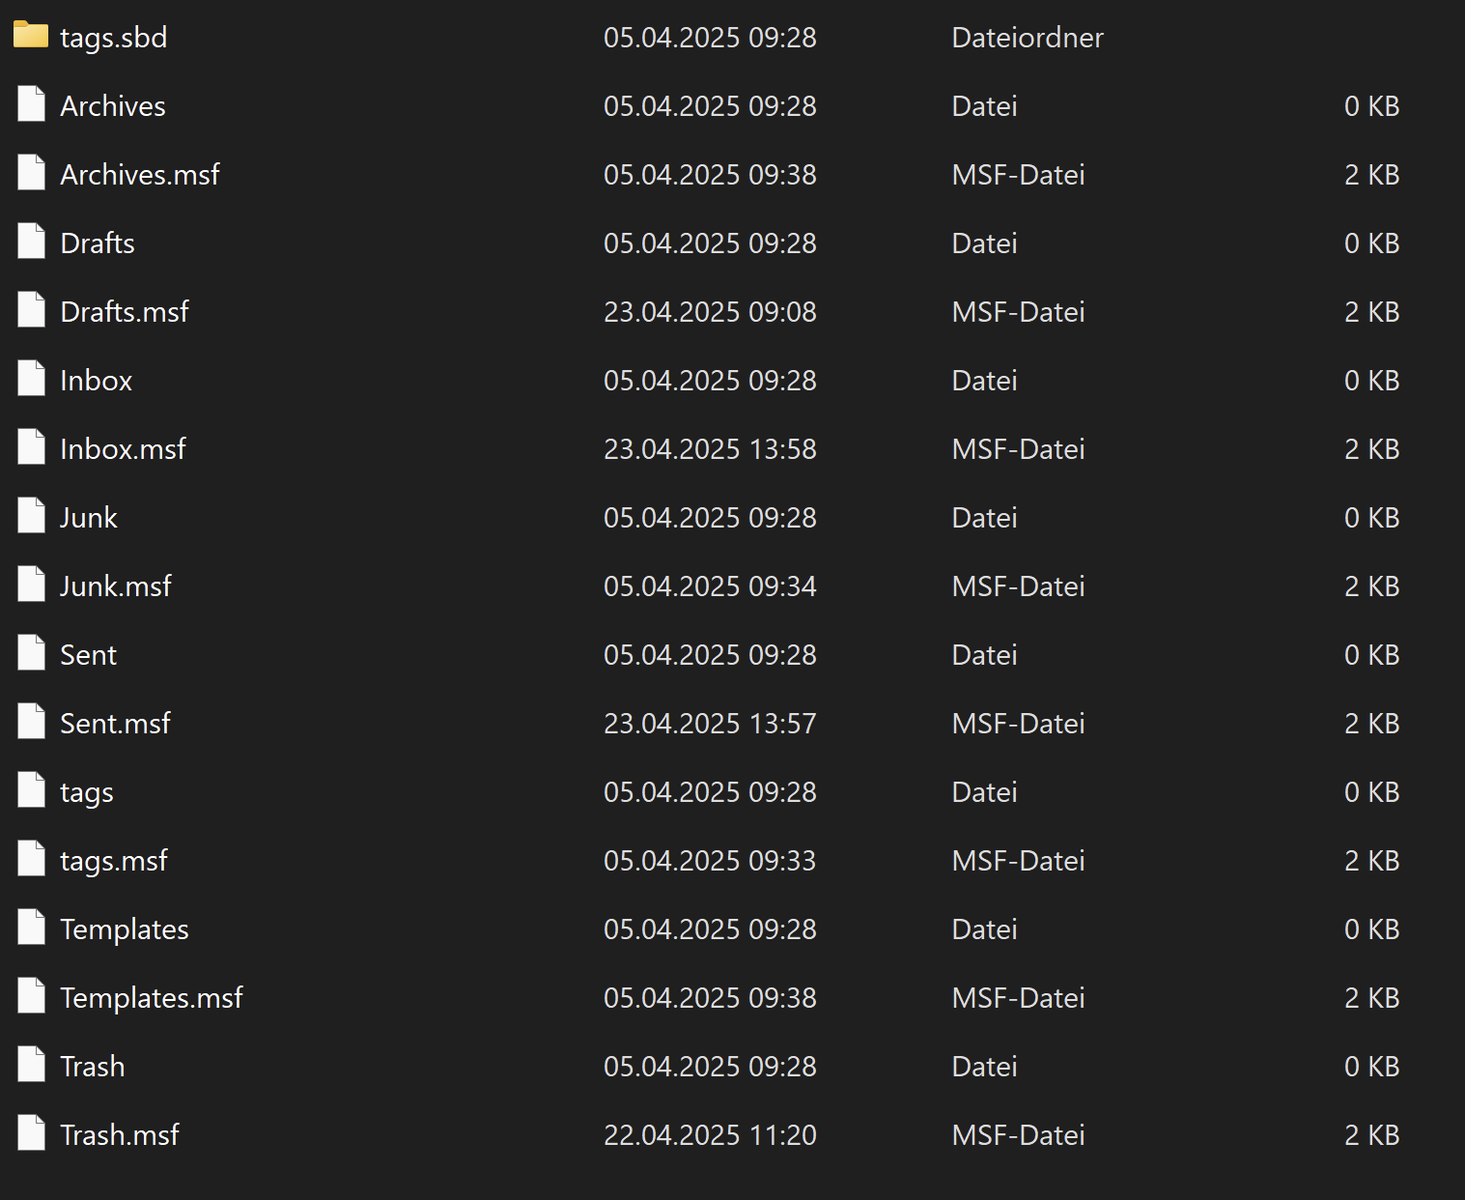Select the Archives.msf file name
The height and width of the screenshot is (1200, 1465).
[139, 175]
